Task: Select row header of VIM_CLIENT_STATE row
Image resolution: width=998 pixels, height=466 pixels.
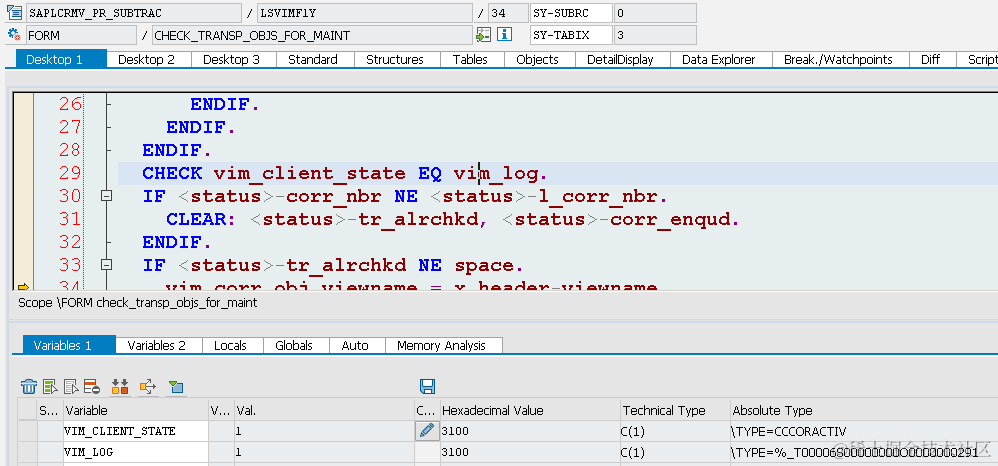Action: [x=27, y=431]
